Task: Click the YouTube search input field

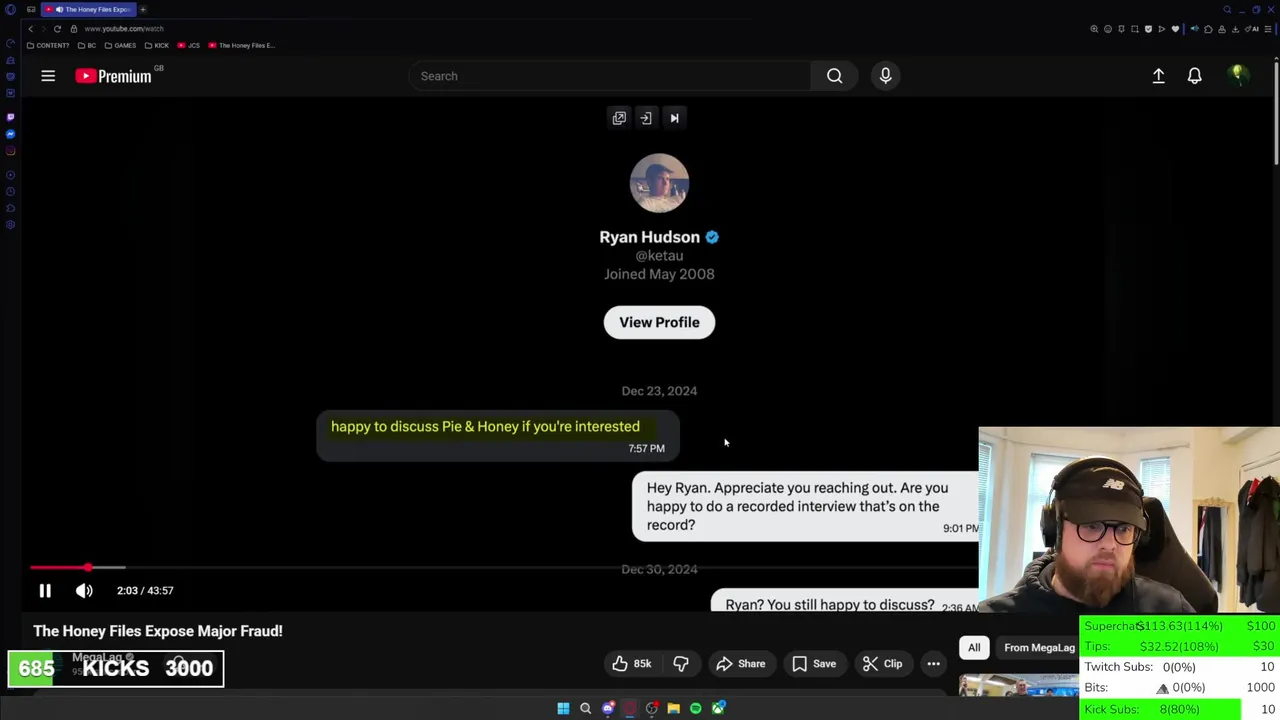Action: point(610,76)
